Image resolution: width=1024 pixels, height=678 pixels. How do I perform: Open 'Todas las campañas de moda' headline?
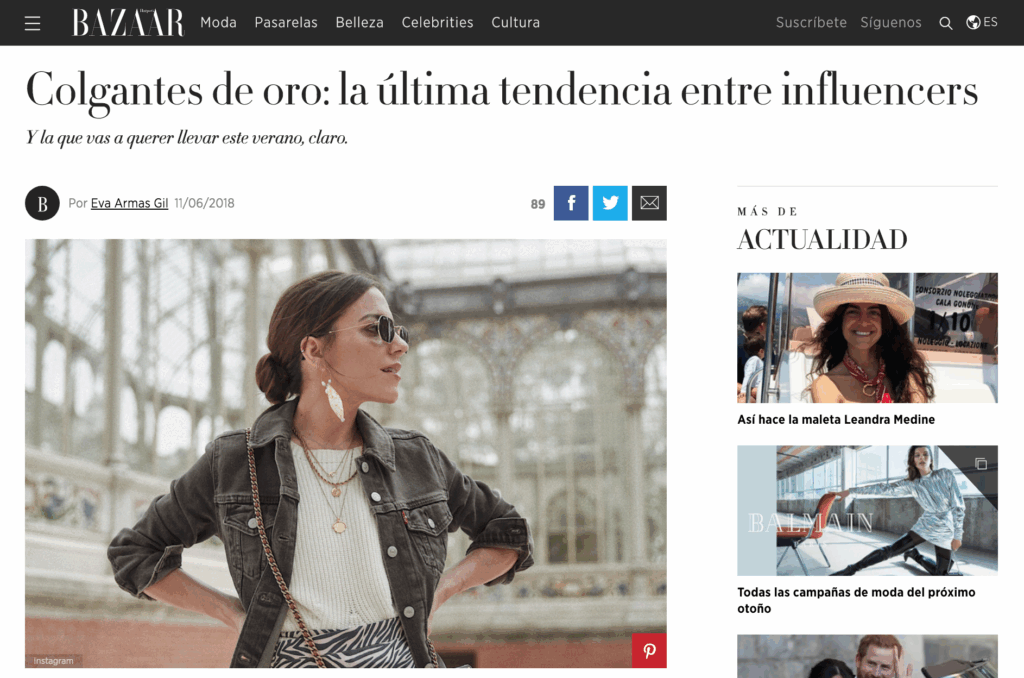pyautogui.click(x=856, y=600)
